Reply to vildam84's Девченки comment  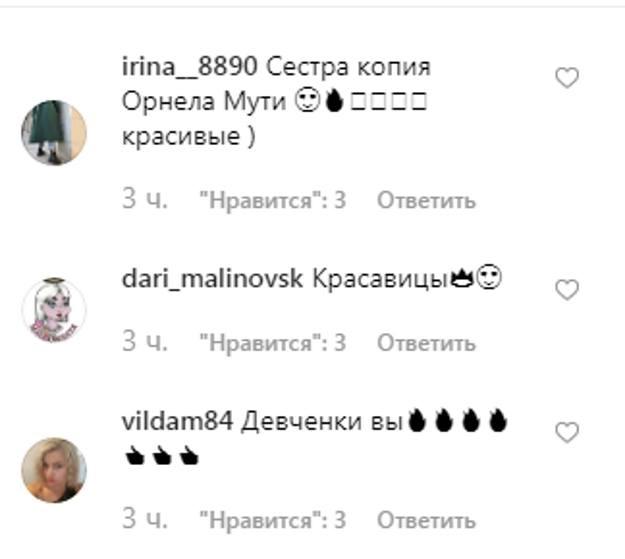pyautogui.click(x=426, y=520)
